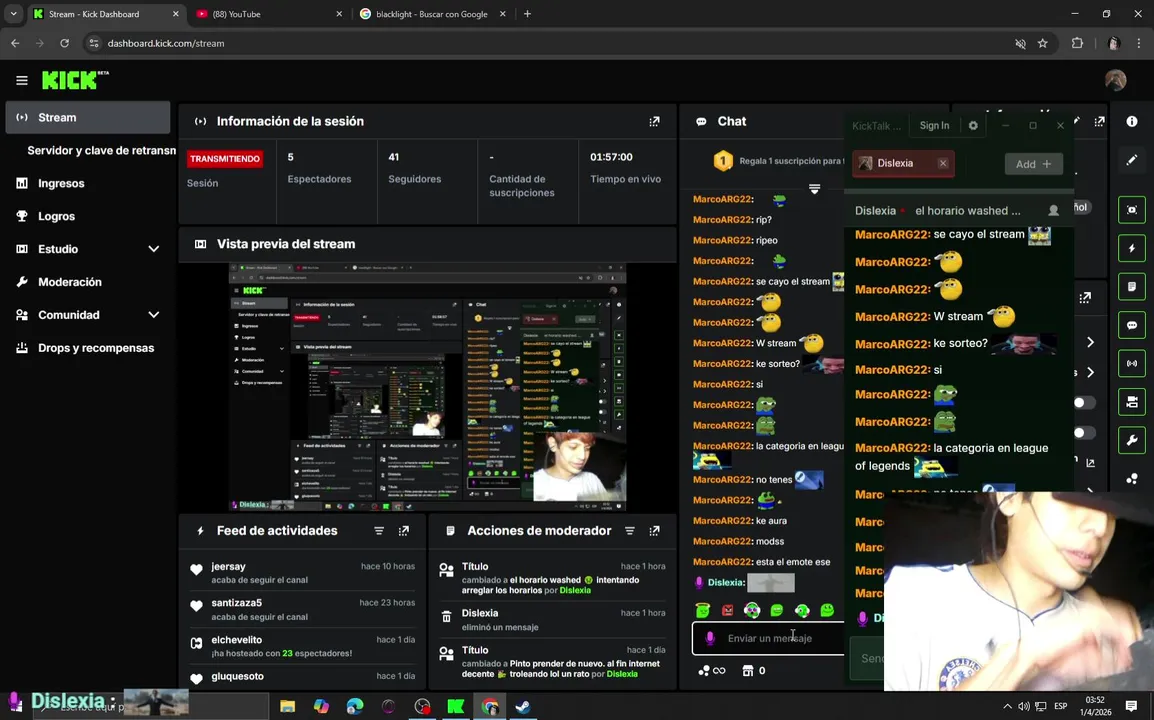Toggle the camera widget icon in right toolbar

coord(1131,402)
